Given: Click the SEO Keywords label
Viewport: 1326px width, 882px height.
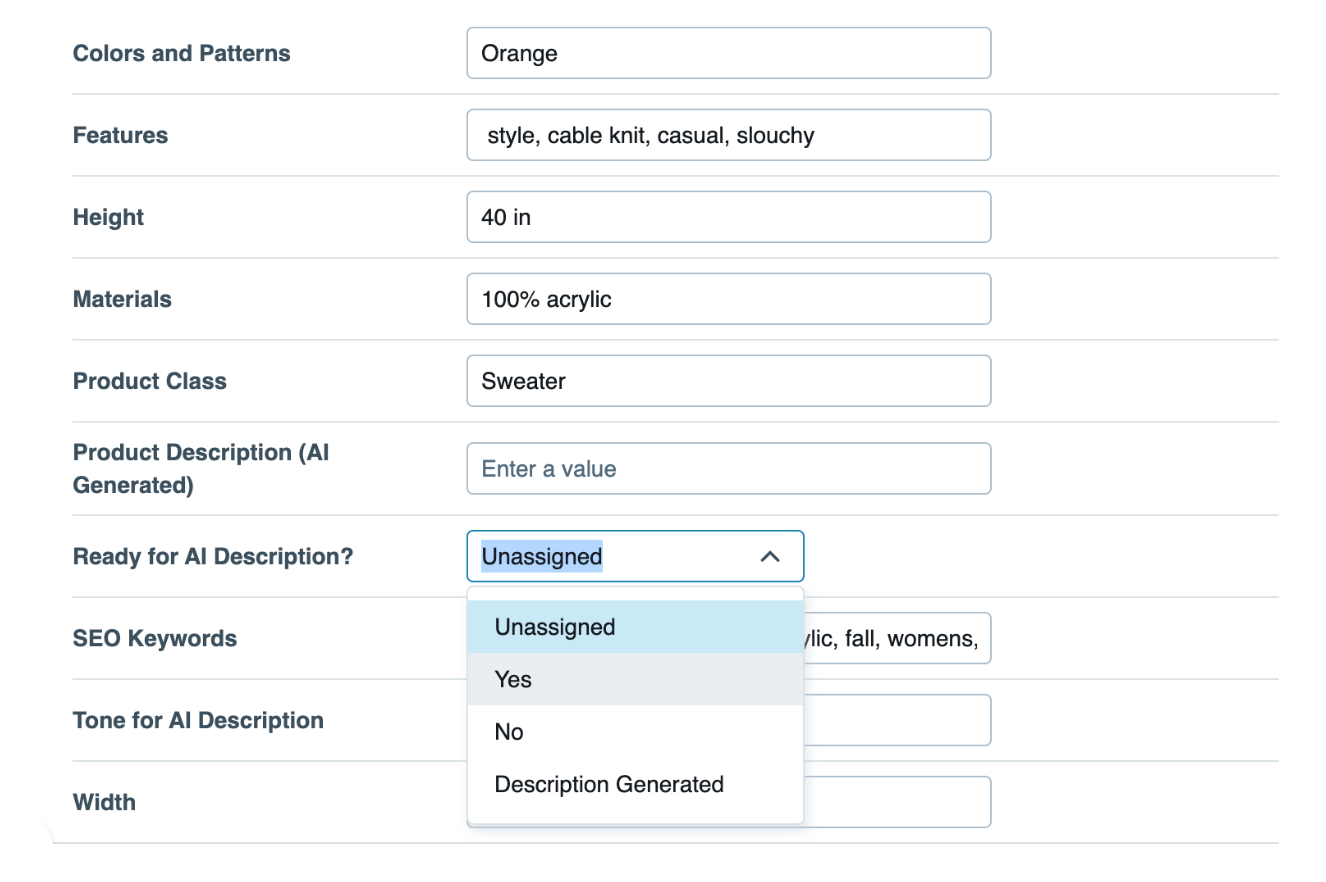Looking at the screenshot, I should click(155, 638).
